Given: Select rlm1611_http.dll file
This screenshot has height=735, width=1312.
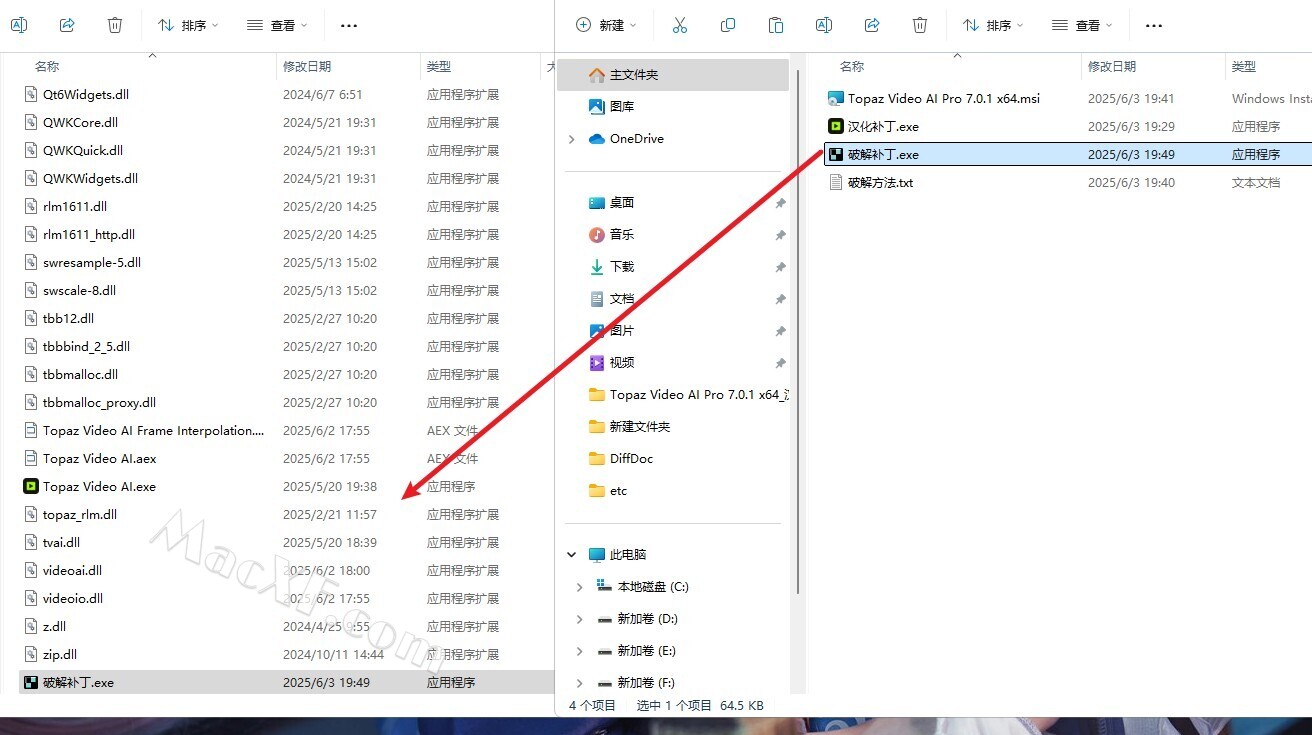Looking at the screenshot, I should click(79, 234).
